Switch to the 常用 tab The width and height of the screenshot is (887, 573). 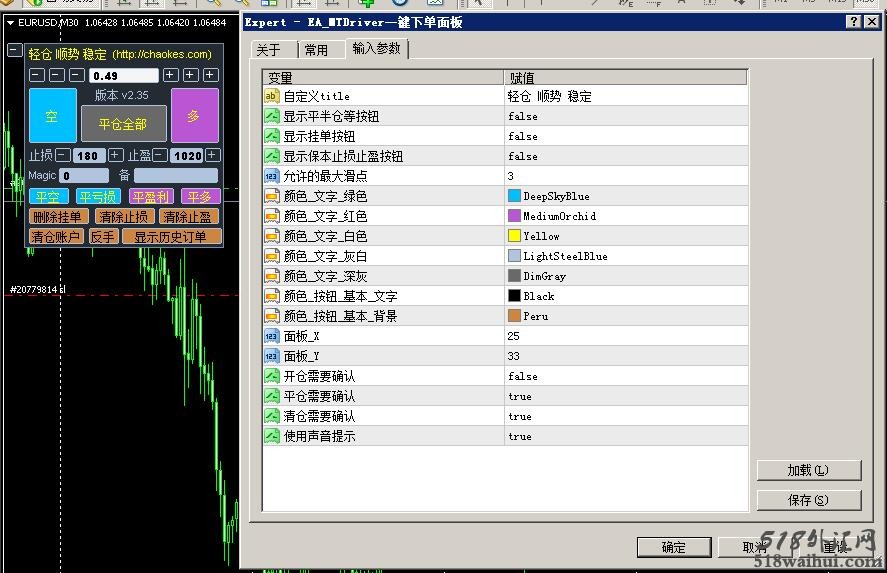pos(316,50)
